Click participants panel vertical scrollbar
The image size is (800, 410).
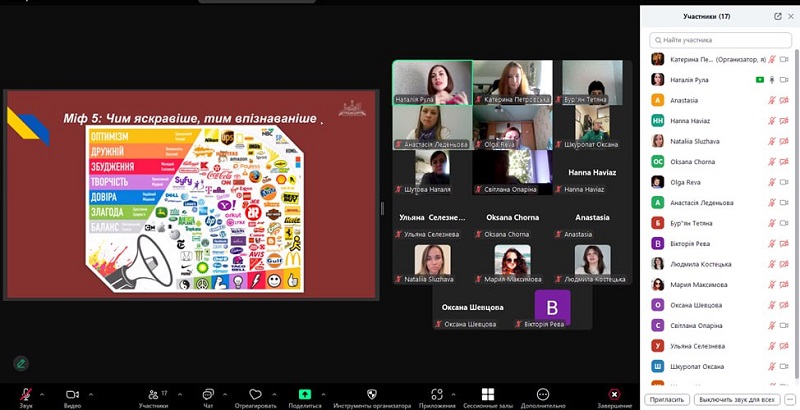797,214
